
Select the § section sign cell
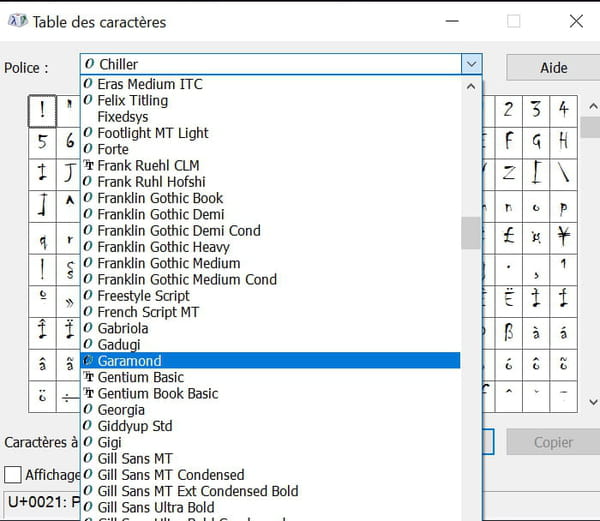coord(69,270)
